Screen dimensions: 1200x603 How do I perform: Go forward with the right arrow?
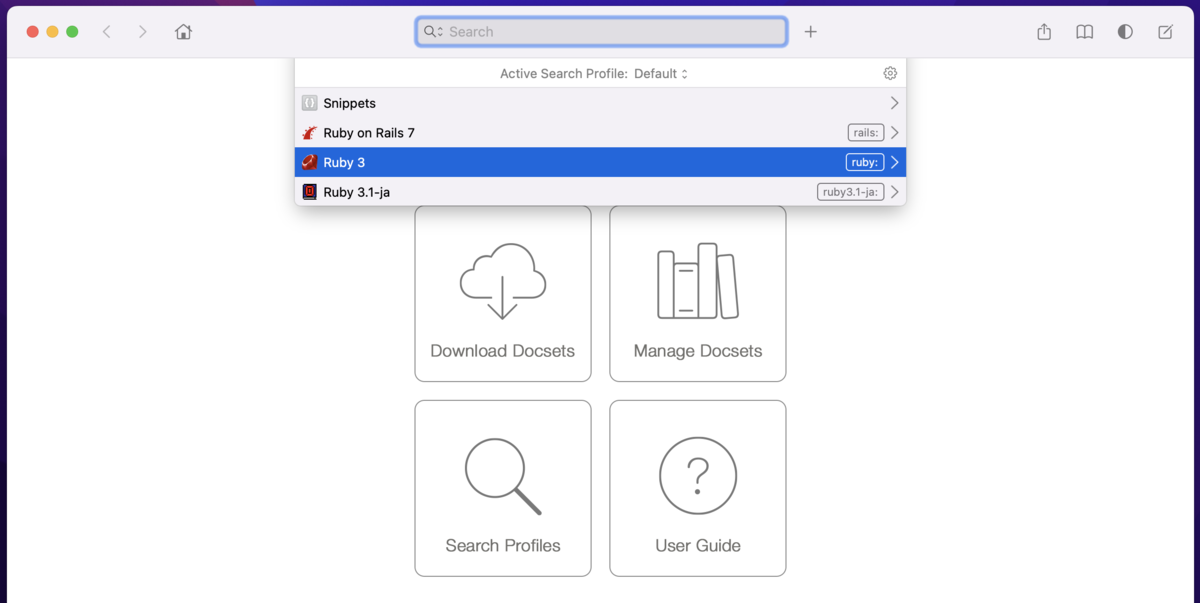point(143,32)
